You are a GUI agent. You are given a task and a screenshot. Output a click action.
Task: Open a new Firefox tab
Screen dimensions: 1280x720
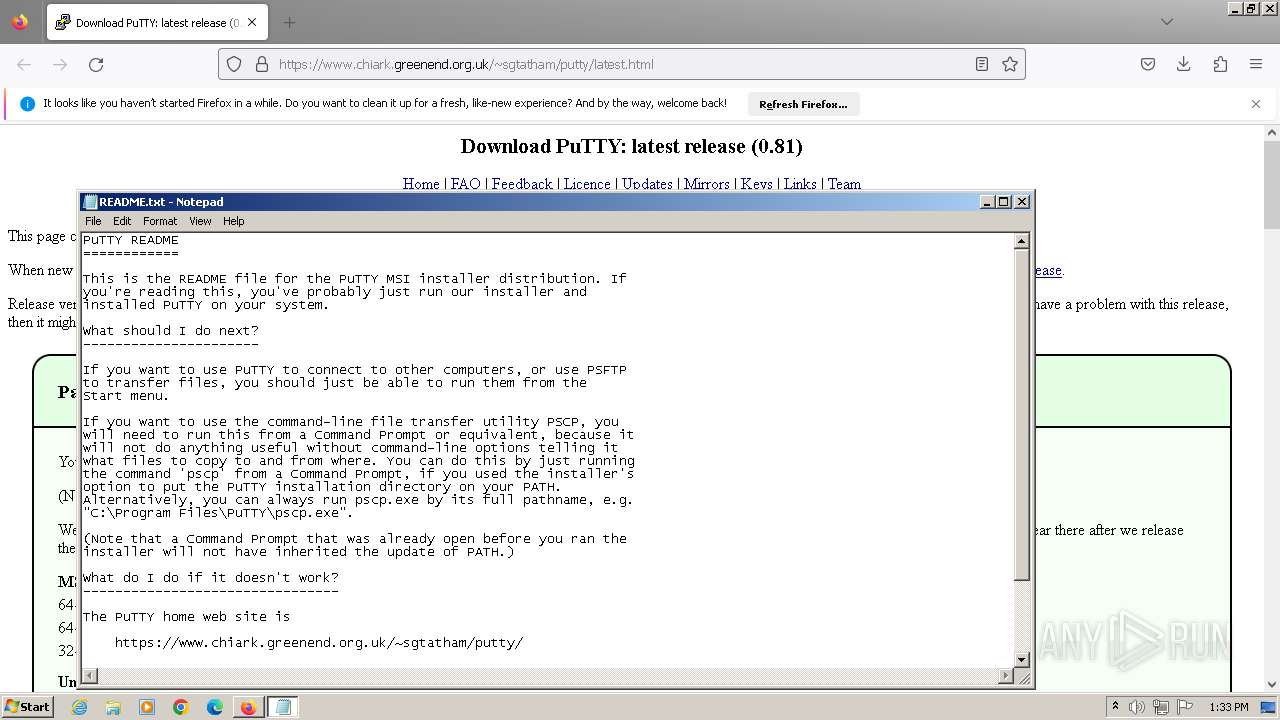coord(289,22)
